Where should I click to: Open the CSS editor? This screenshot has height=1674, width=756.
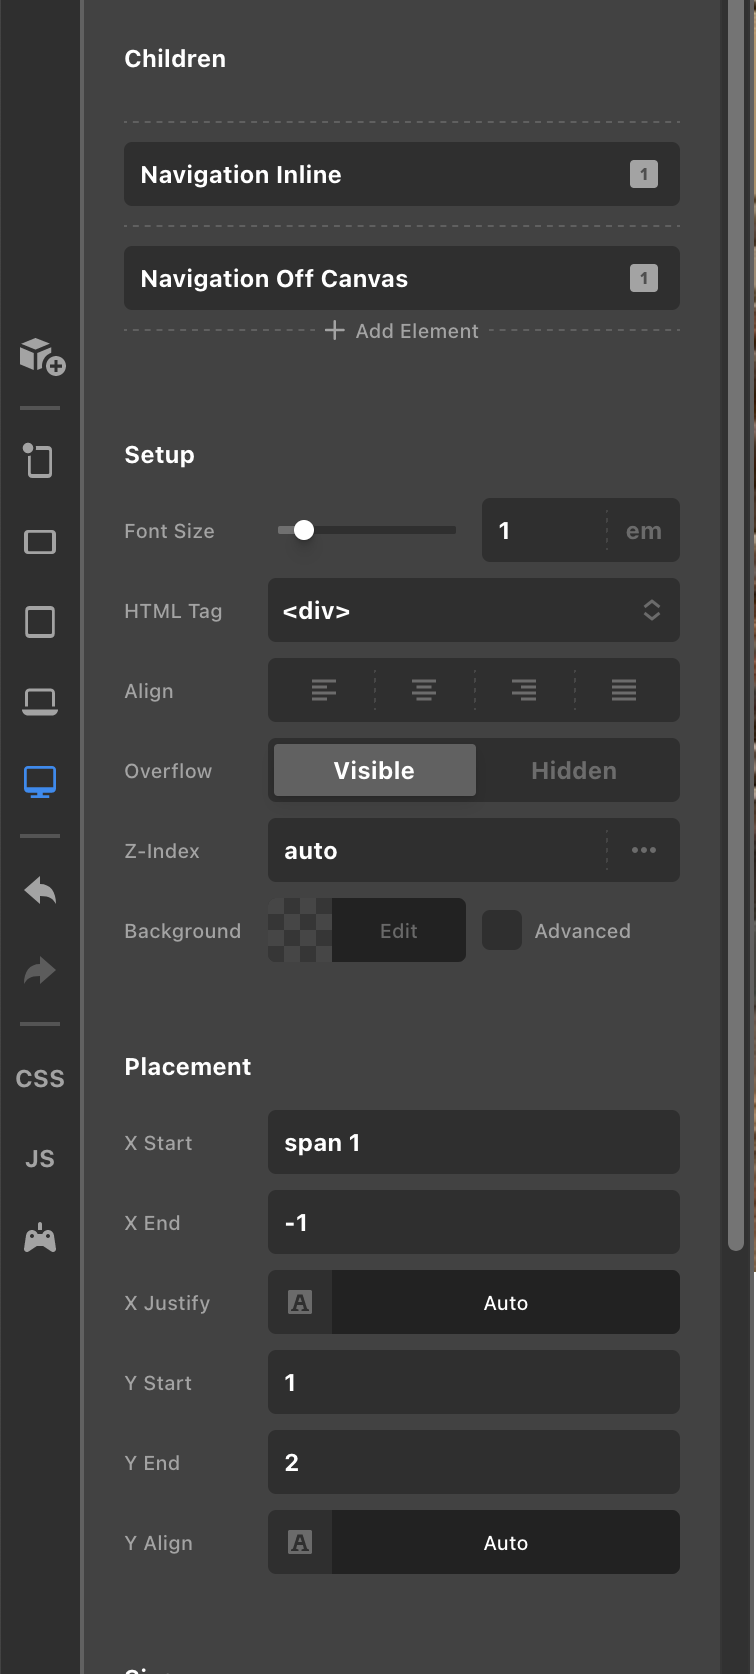tap(40, 1079)
